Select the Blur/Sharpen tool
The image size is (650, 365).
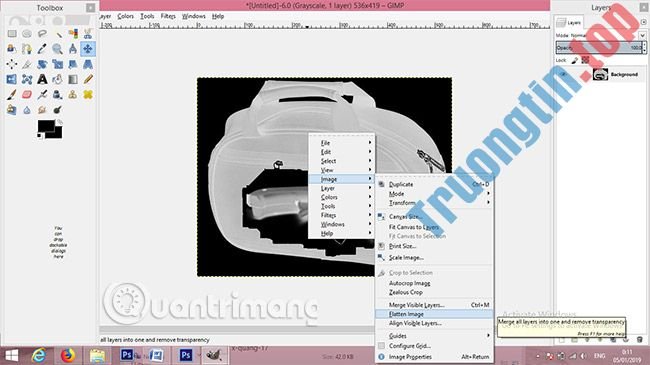point(27,110)
